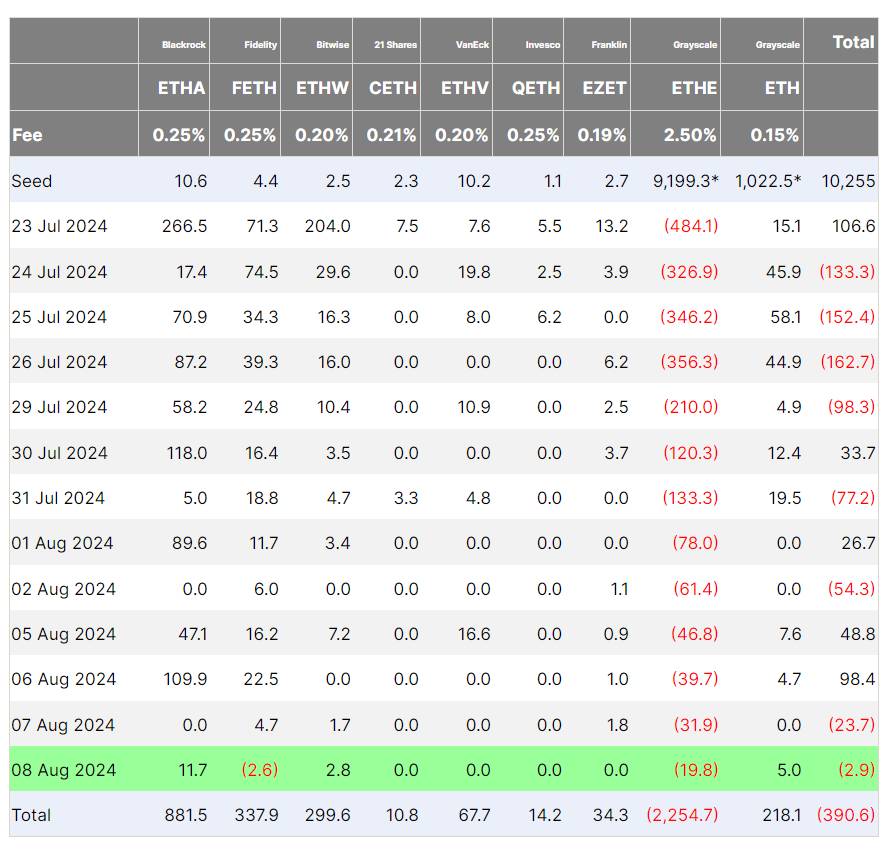Select the 23 Jul 2024 row label

pyautogui.click(x=59, y=226)
